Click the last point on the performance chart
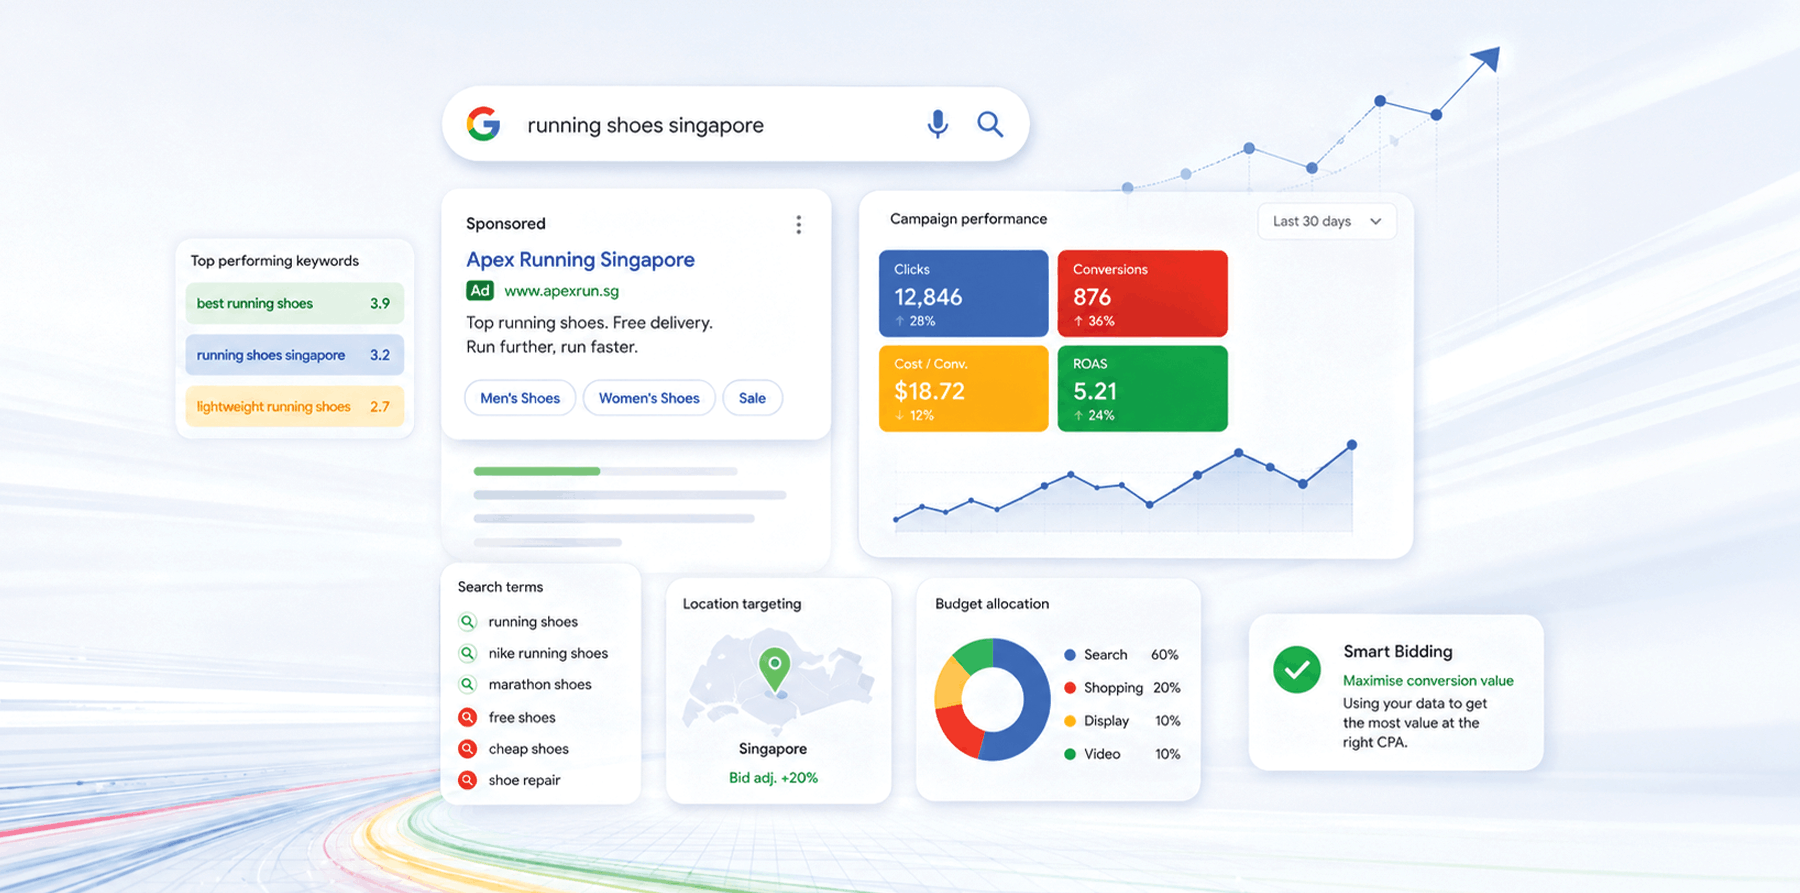 point(1352,445)
